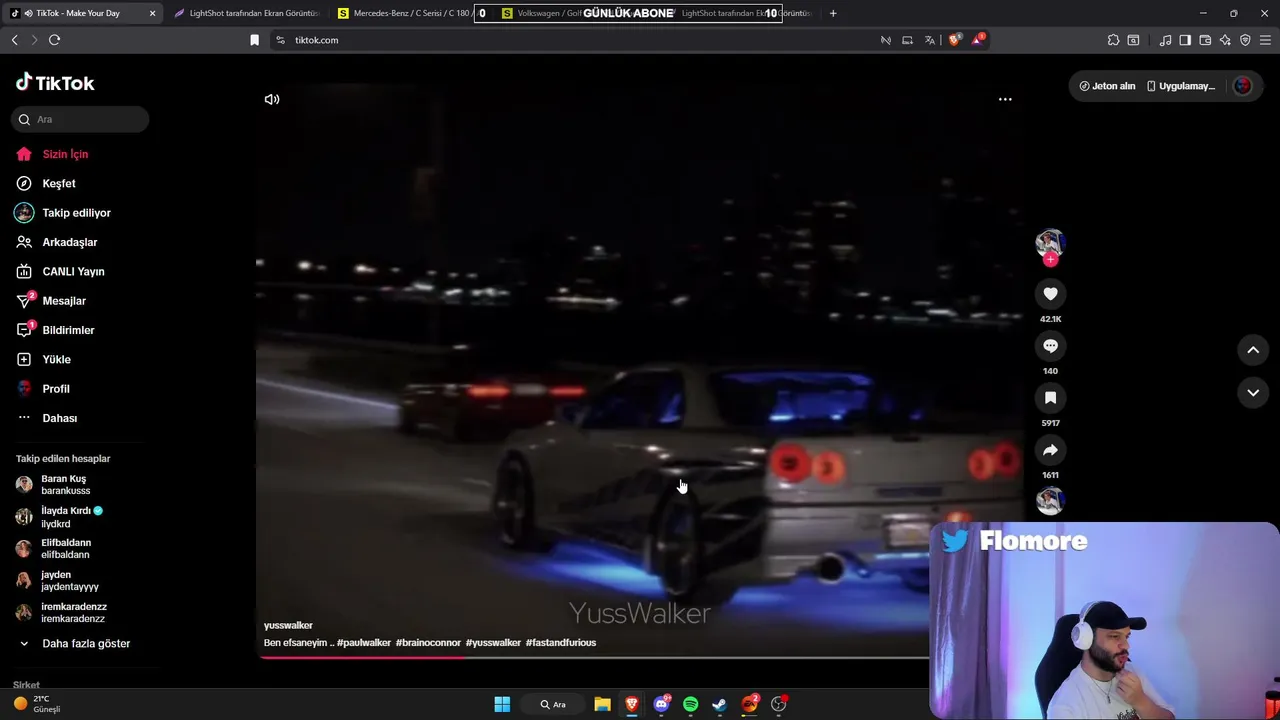Open Leo AI sparkle icon
The height and width of the screenshot is (720, 1280).
coord(1225,40)
